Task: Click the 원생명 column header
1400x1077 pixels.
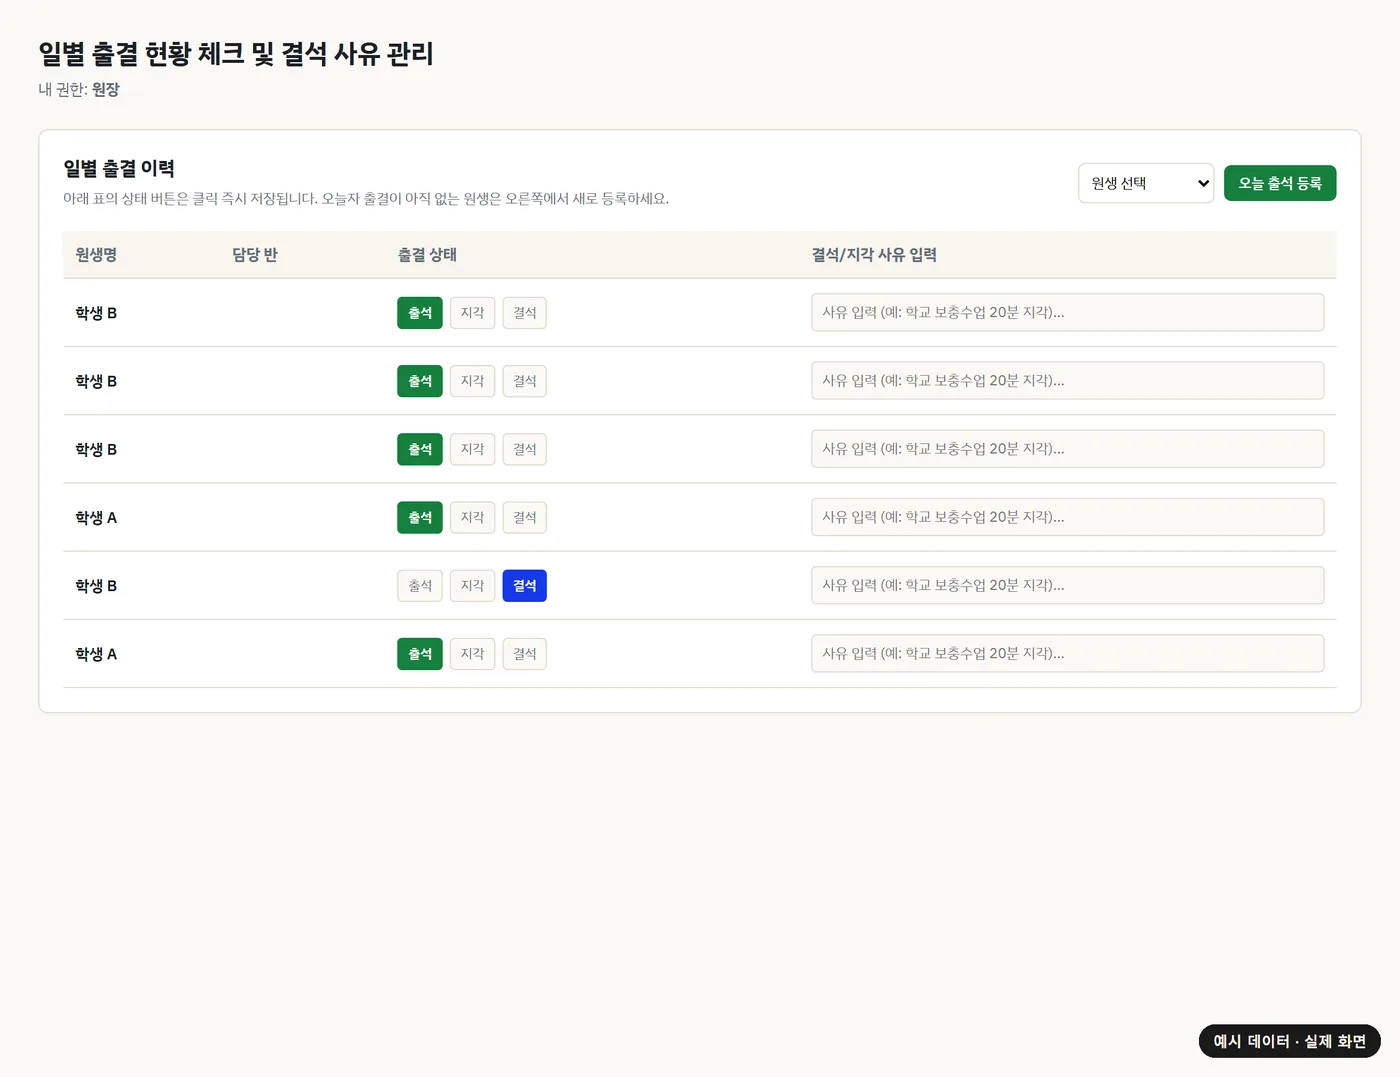Action: [x=96, y=255]
